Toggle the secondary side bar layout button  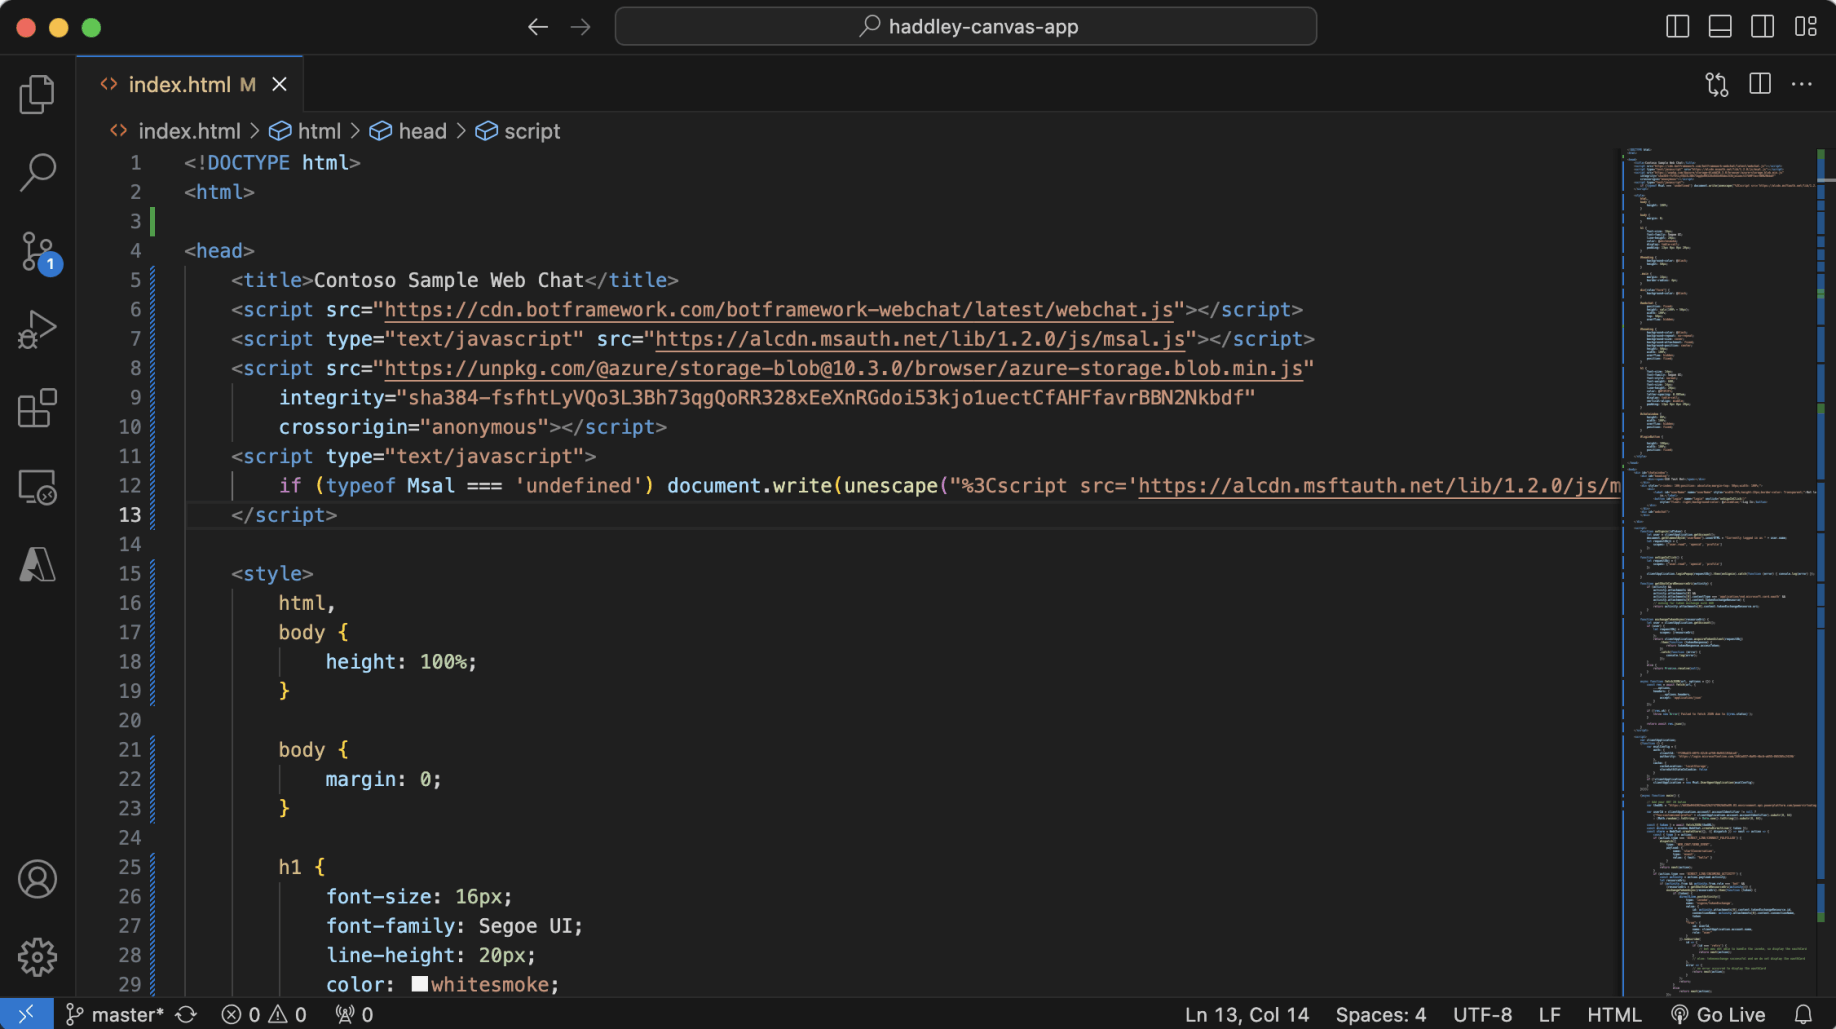click(1763, 27)
